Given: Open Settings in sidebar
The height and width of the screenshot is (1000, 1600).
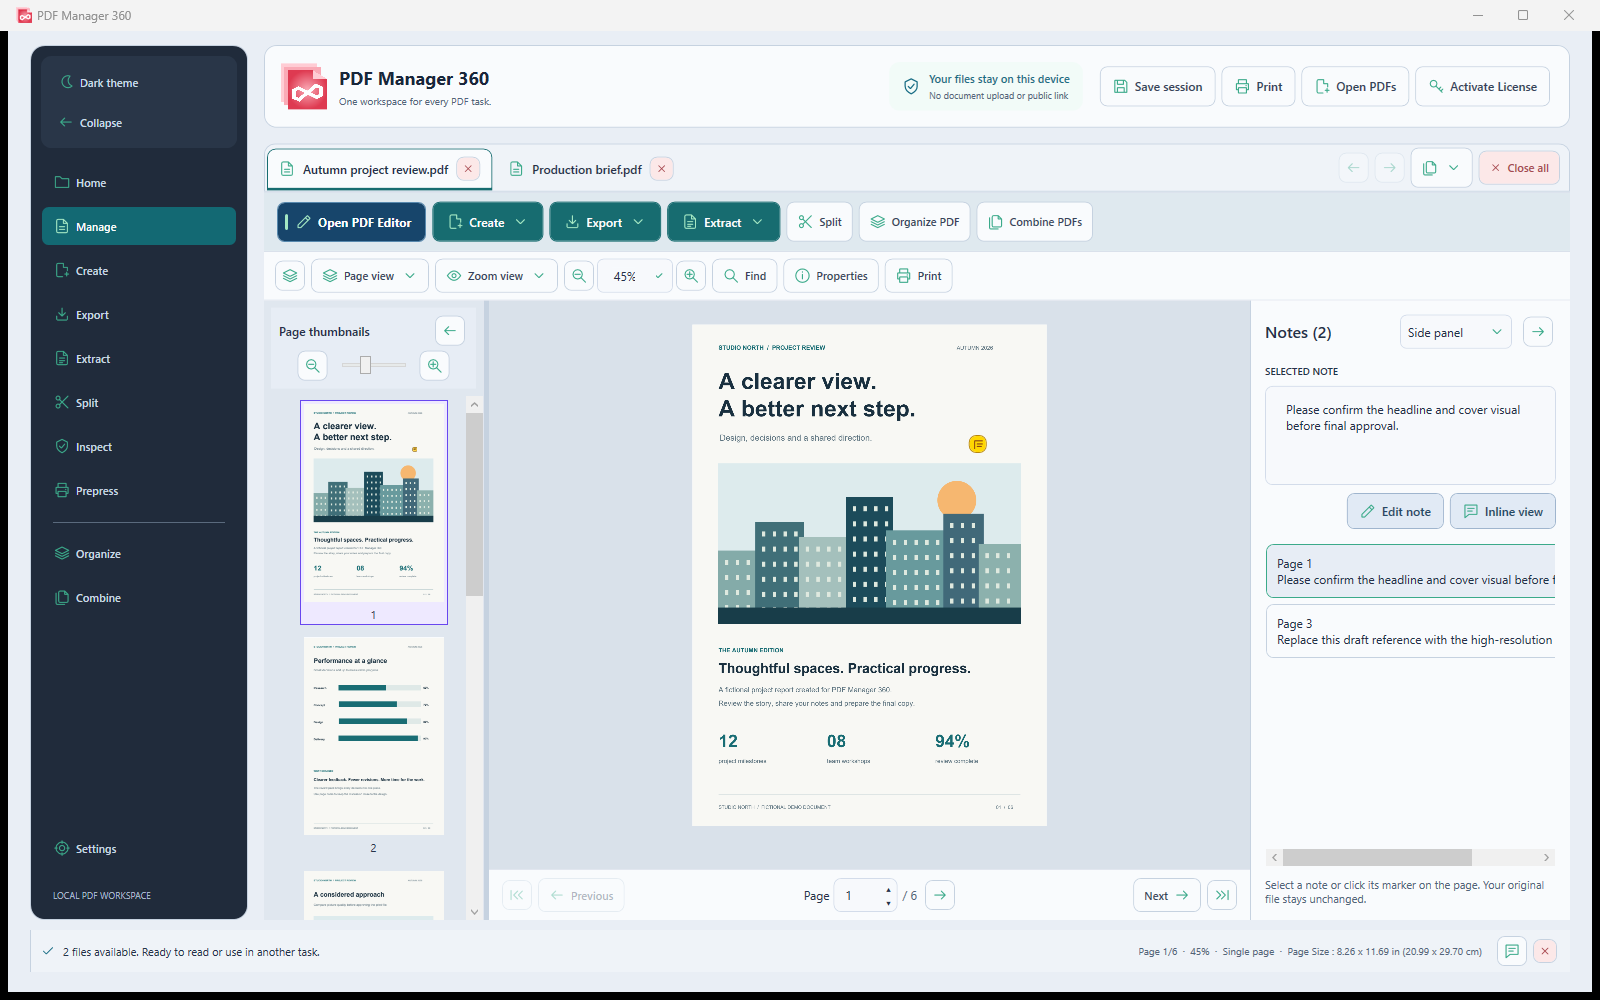Looking at the screenshot, I should point(139,849).
